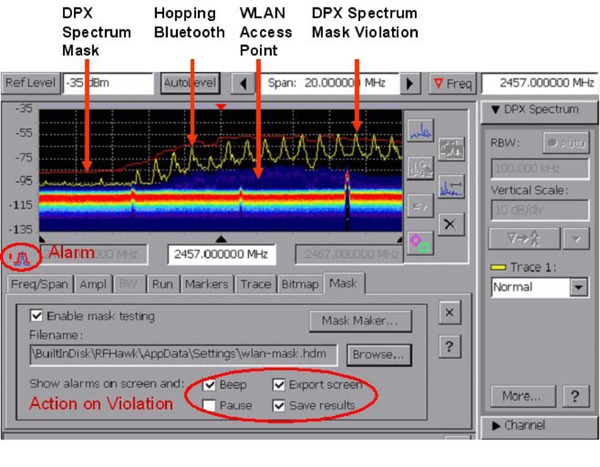Open help with the question mark button

coord(450,346)
